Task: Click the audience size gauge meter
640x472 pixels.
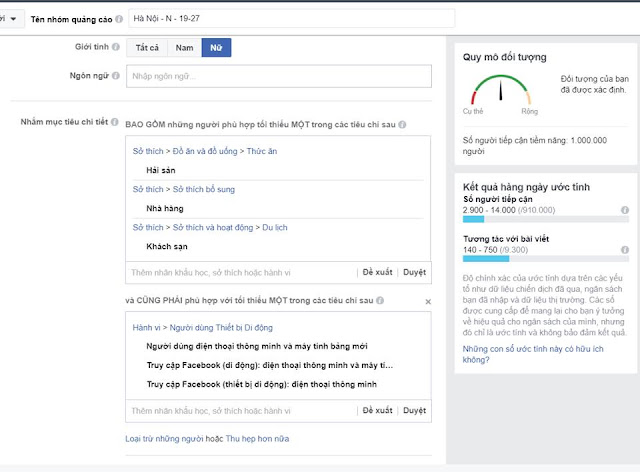Action: (501, 89)
